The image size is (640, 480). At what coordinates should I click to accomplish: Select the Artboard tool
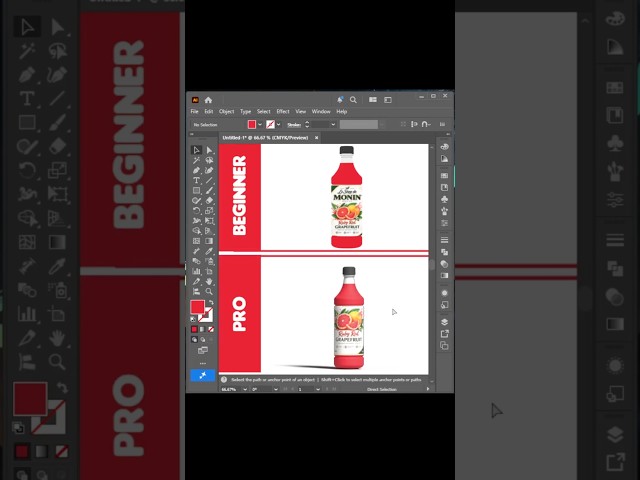click(x=209, y=271)
